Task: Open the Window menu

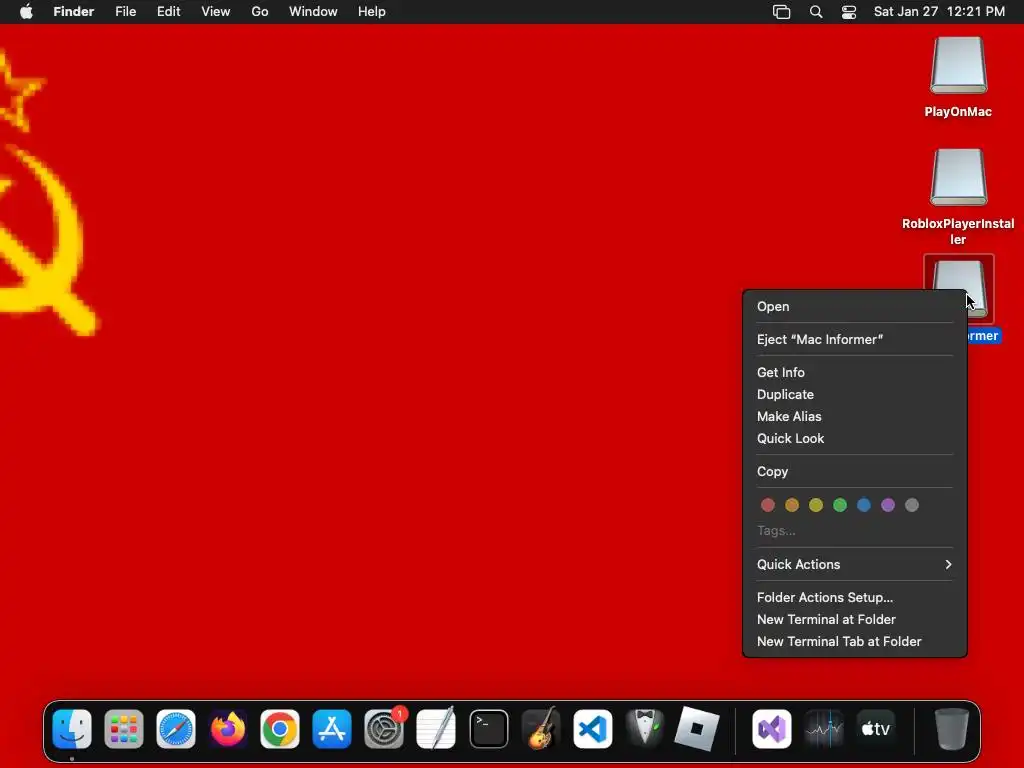Action: pyautogui.click(x=313, y=12)
